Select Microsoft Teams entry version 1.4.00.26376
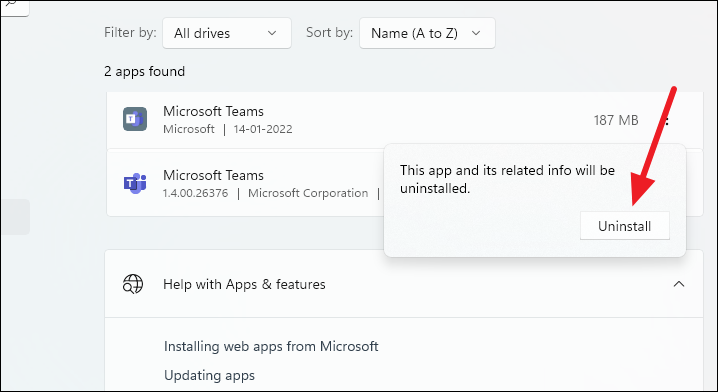This screenshot has height=392, width=718. tap(245, 184)
